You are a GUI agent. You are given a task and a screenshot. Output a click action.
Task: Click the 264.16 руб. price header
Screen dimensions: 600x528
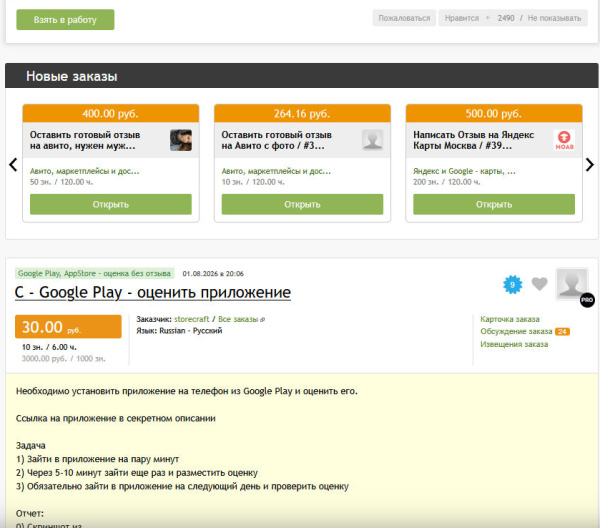point(302,114)
